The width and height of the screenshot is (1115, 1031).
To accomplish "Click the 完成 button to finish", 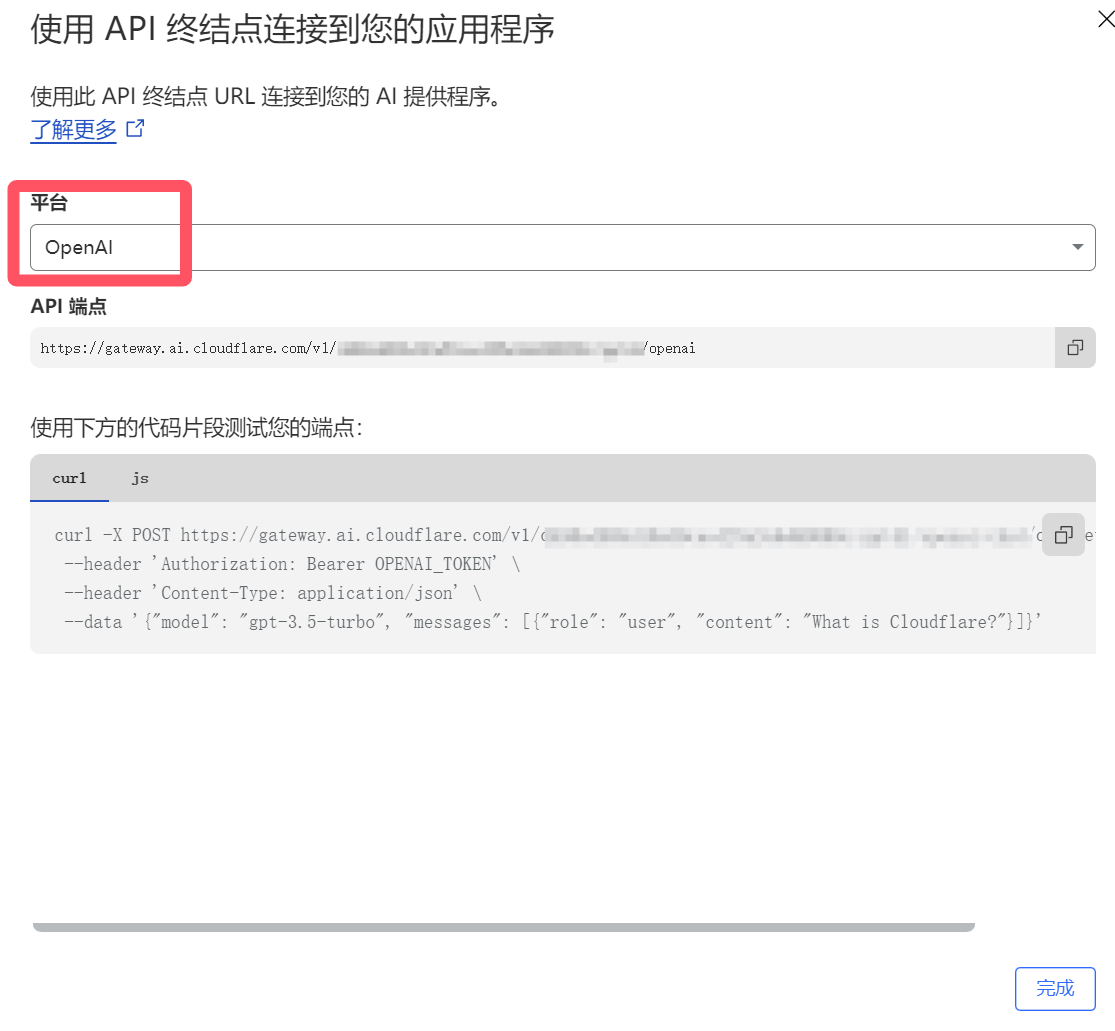I will [x=1055, y=988].
